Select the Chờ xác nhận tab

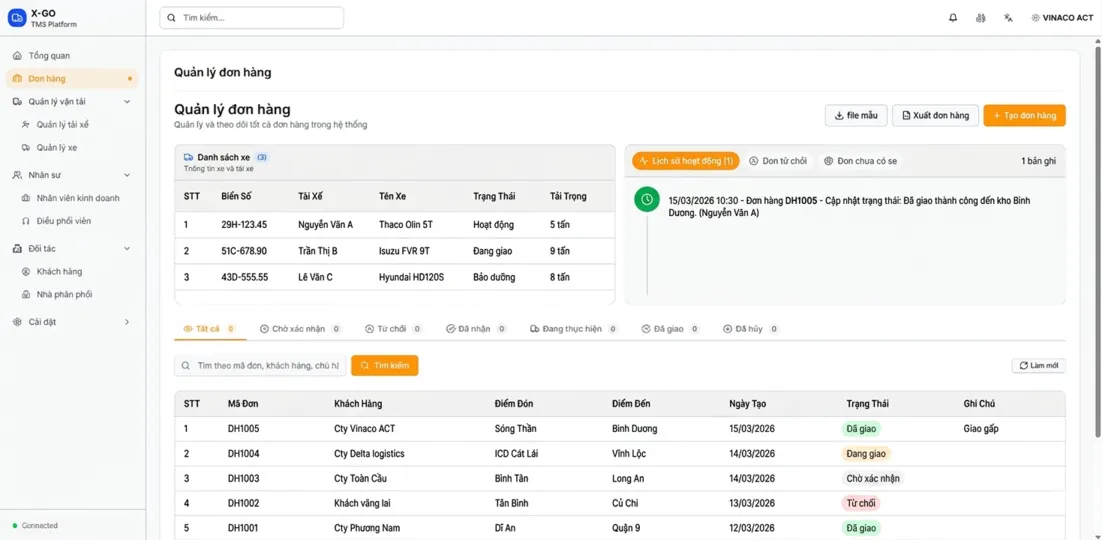[x=301, y=328]
